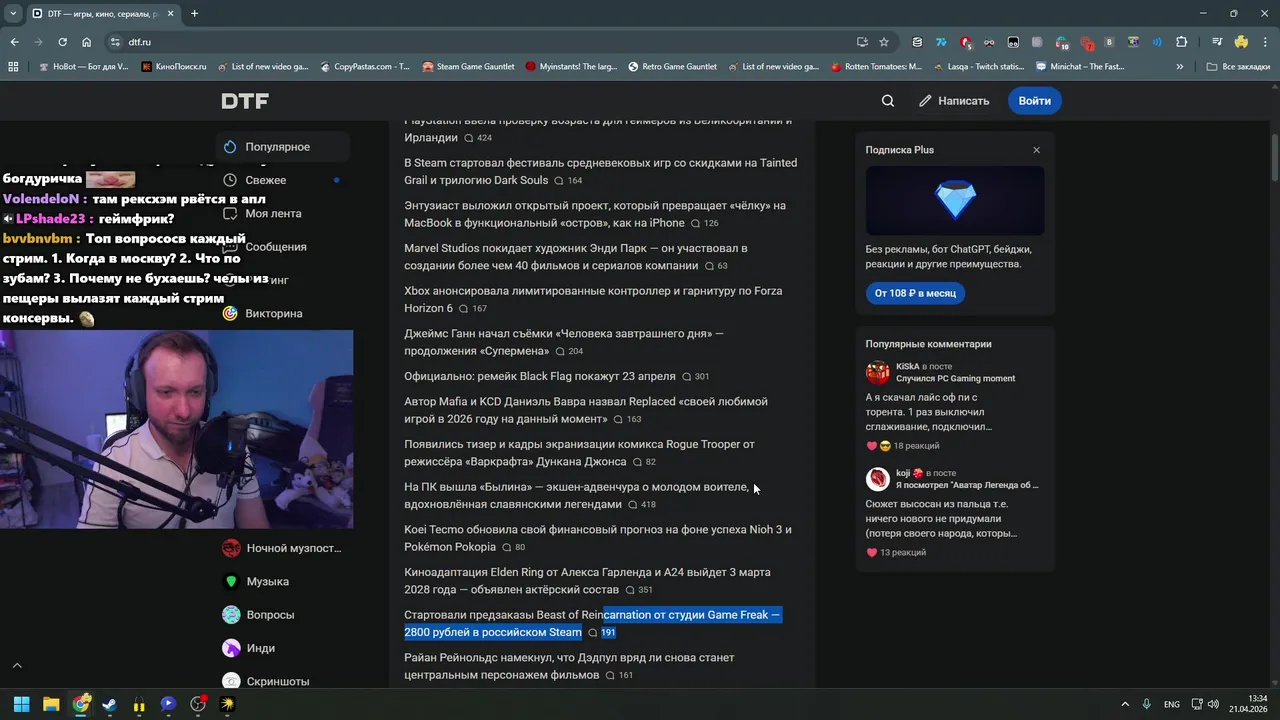Open article about Былина on PC
This screenshot has width=1280, height=720.
click(576, 496)
